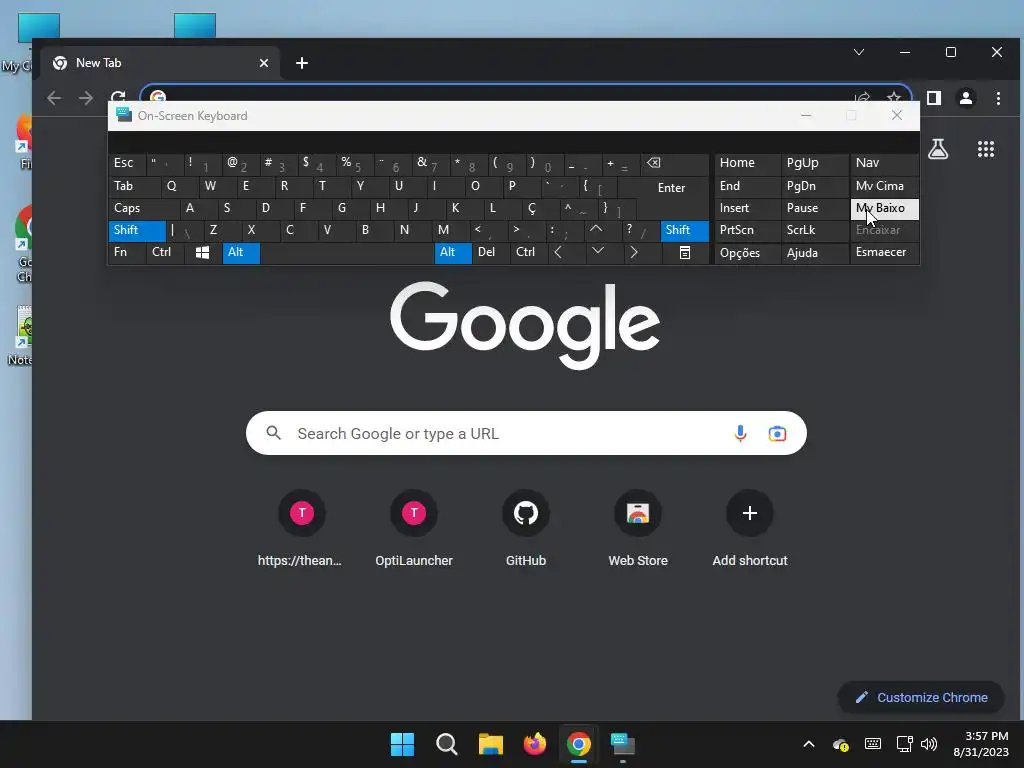Tap the Home key
This screenshot has height=768, width=1024.
coord(747,163)
